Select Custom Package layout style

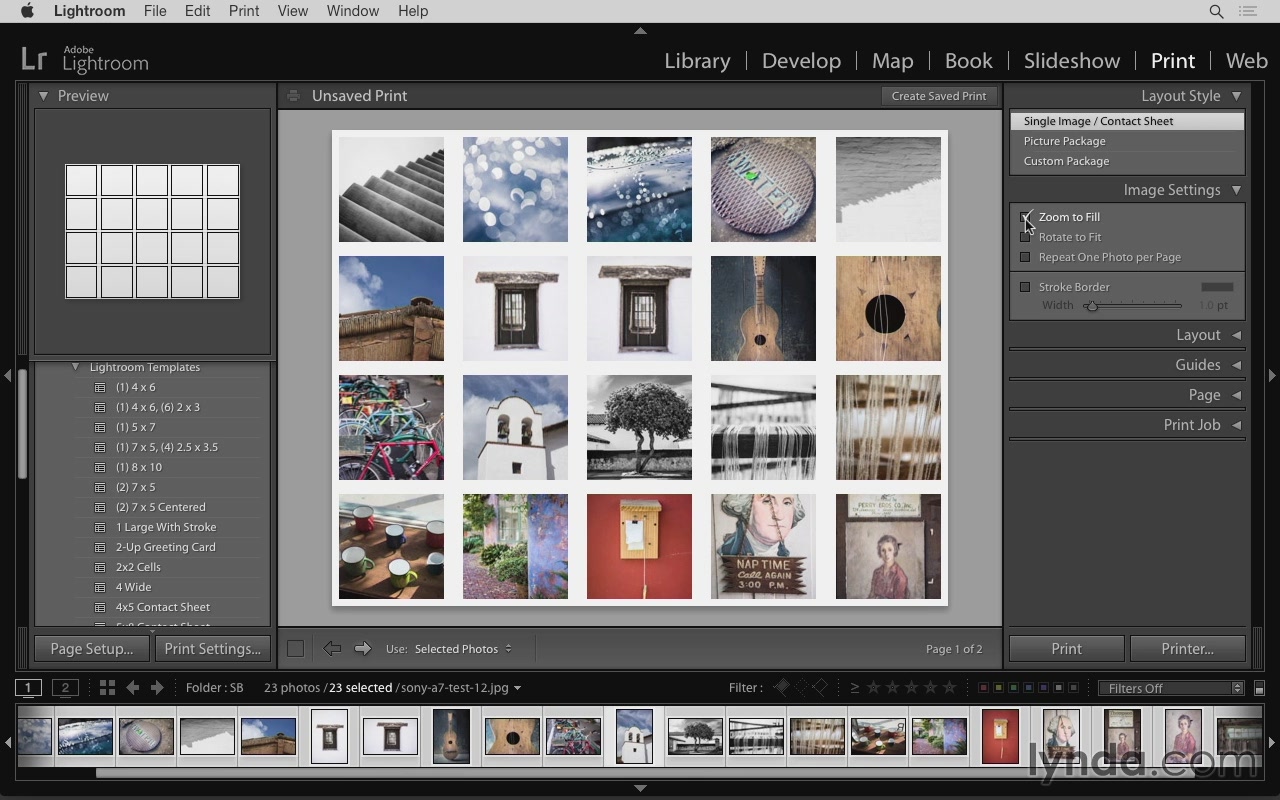(1127, 161)
